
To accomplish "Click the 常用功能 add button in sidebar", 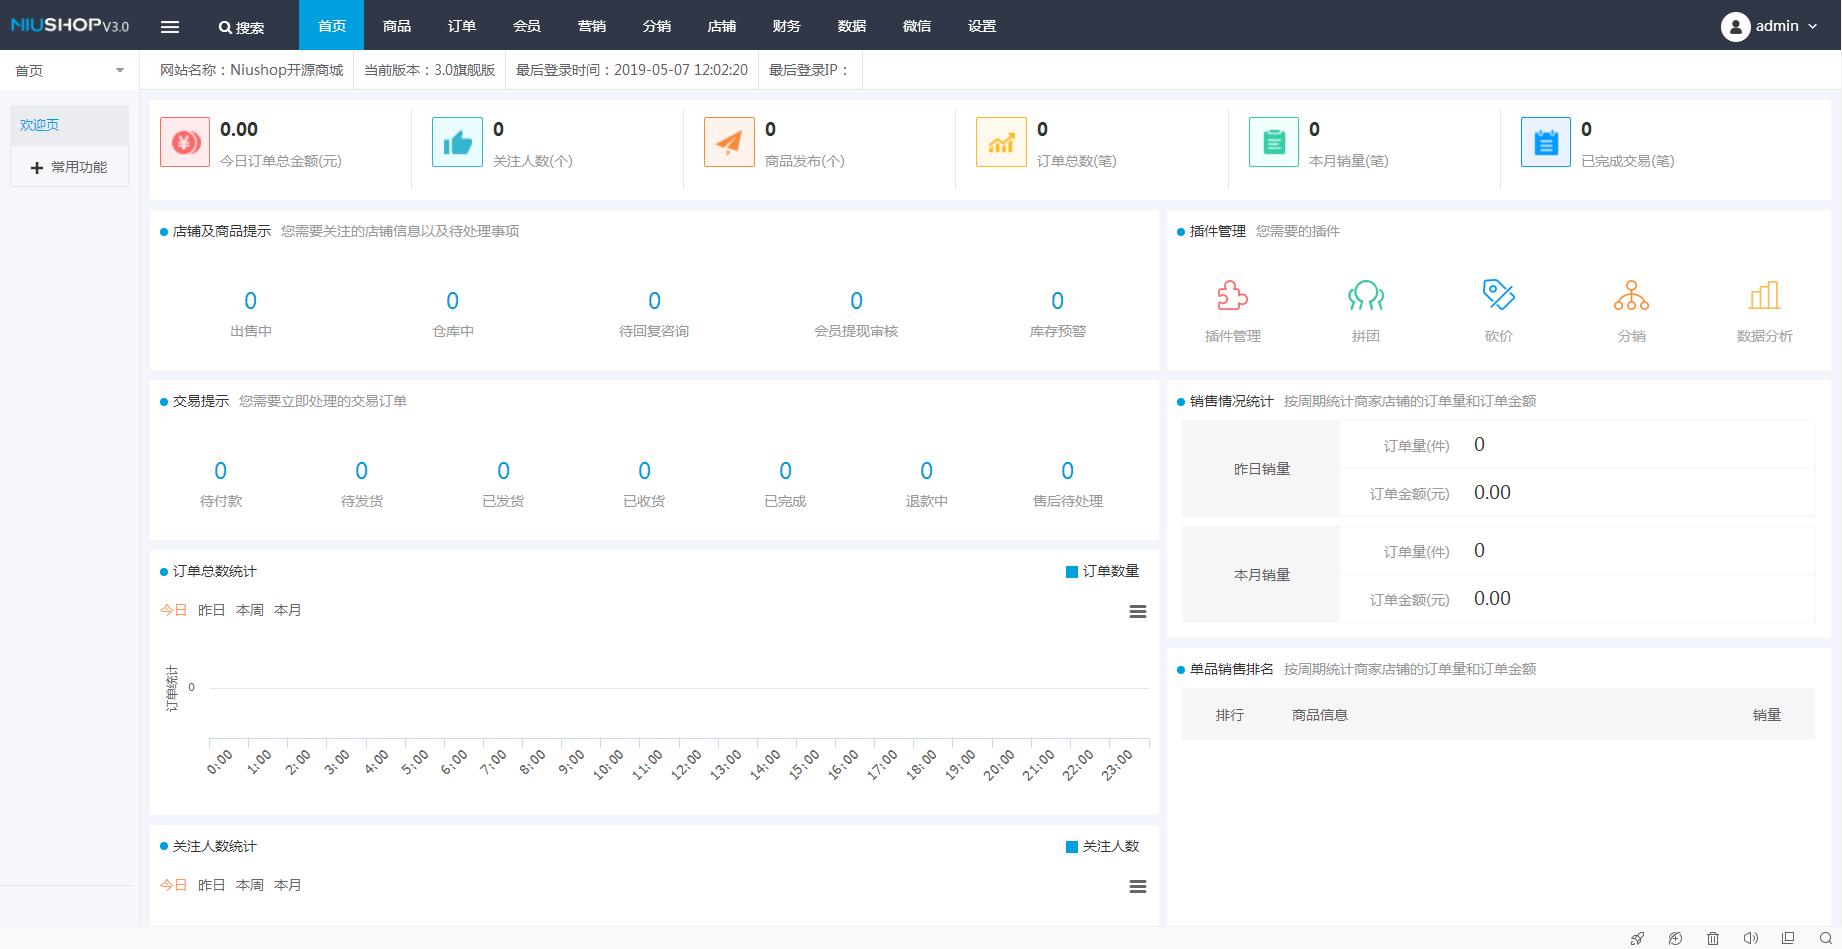I will pos(69,167).
